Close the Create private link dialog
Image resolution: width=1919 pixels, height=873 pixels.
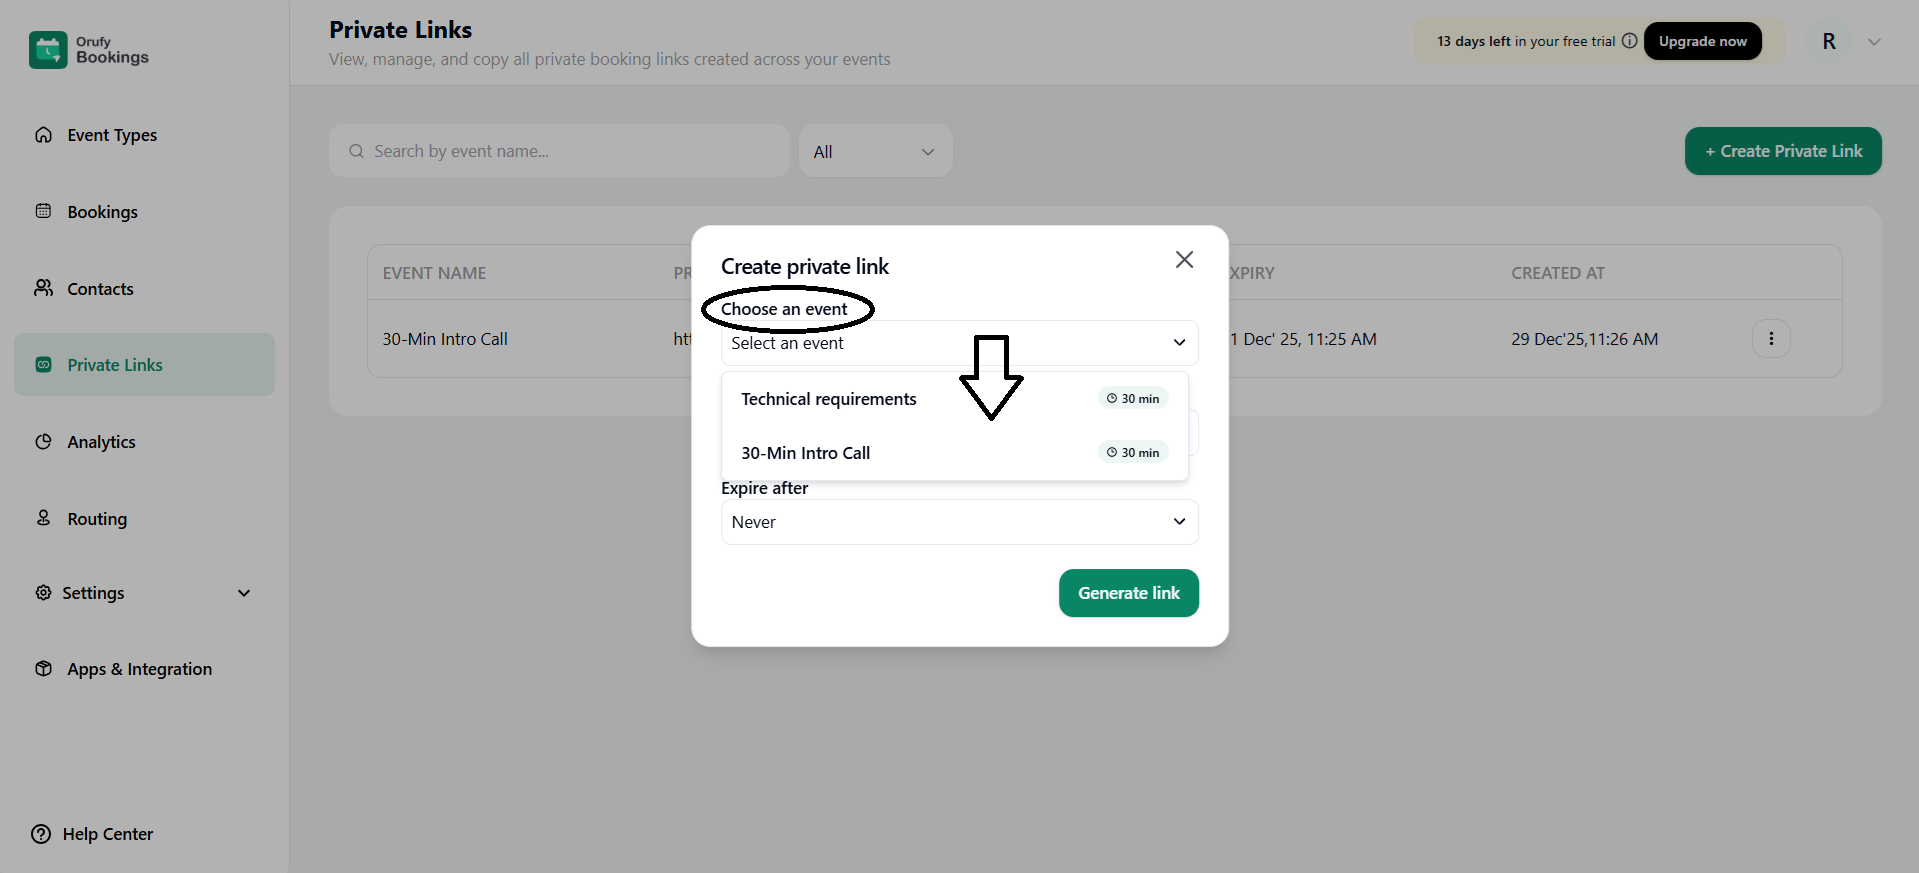[x=1184, y=260]
